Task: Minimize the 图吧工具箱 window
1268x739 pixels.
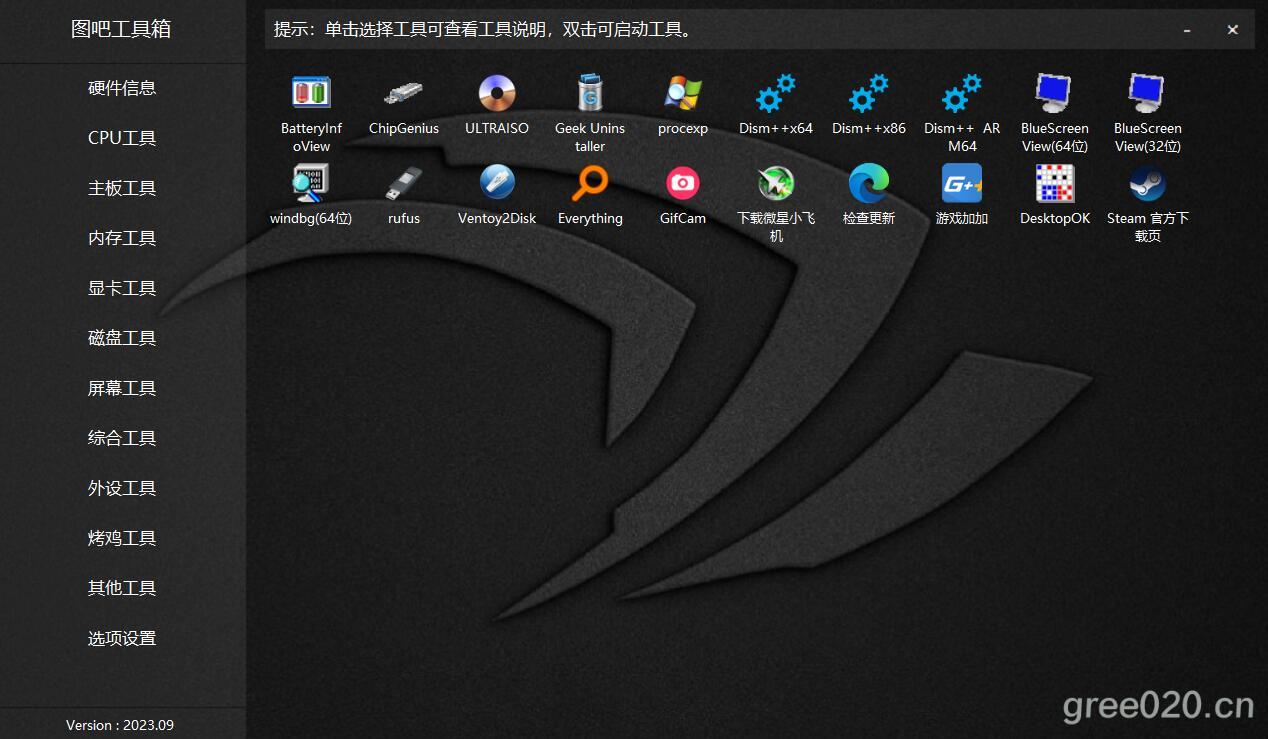Action: 1187,30
